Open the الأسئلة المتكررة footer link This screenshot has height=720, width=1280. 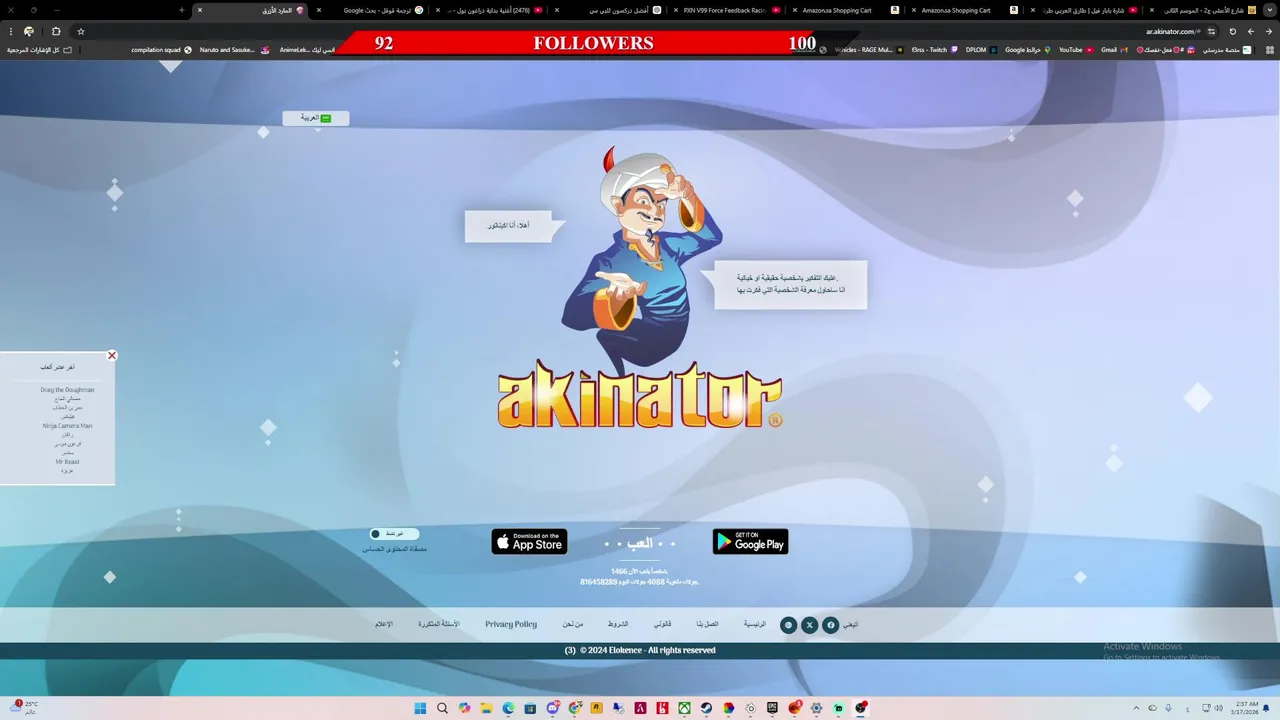(439, 624)
